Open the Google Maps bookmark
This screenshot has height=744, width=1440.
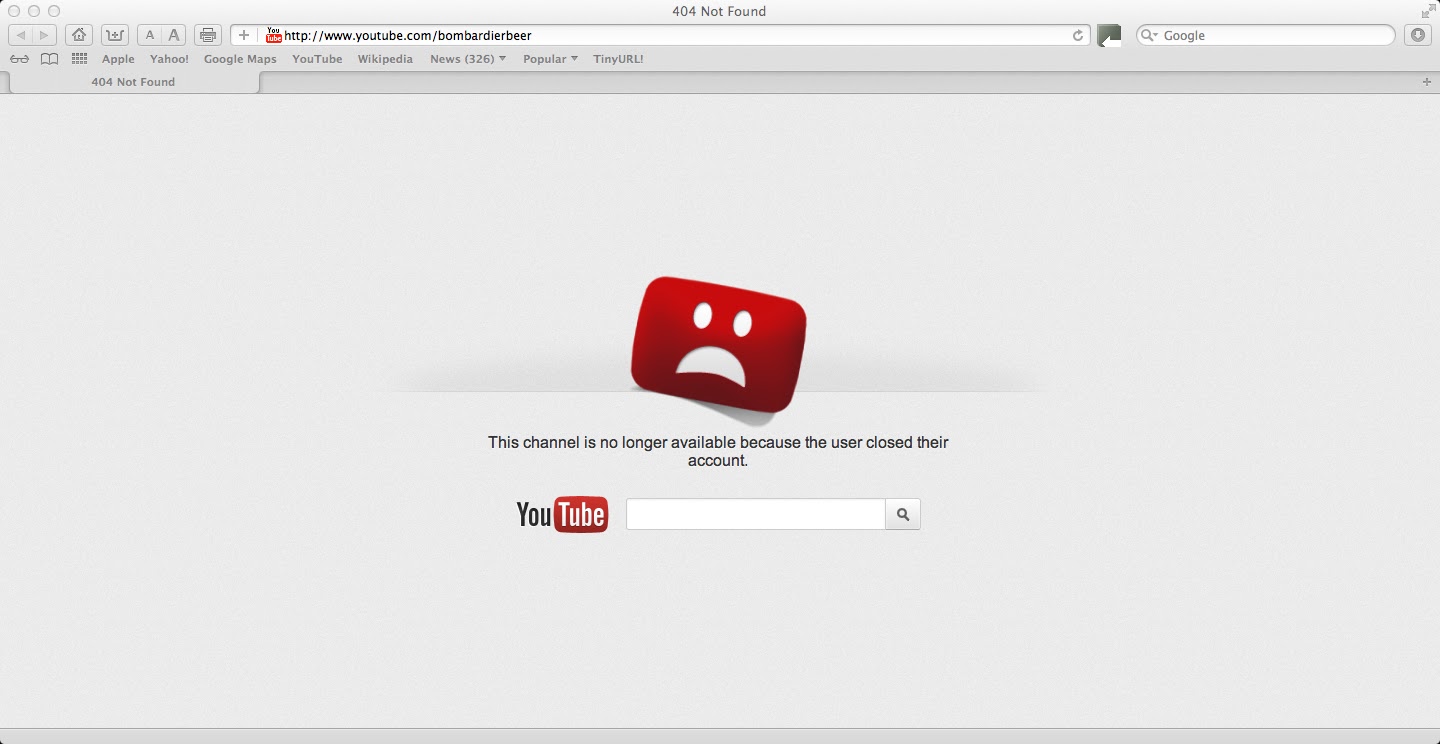pos(240,59)
